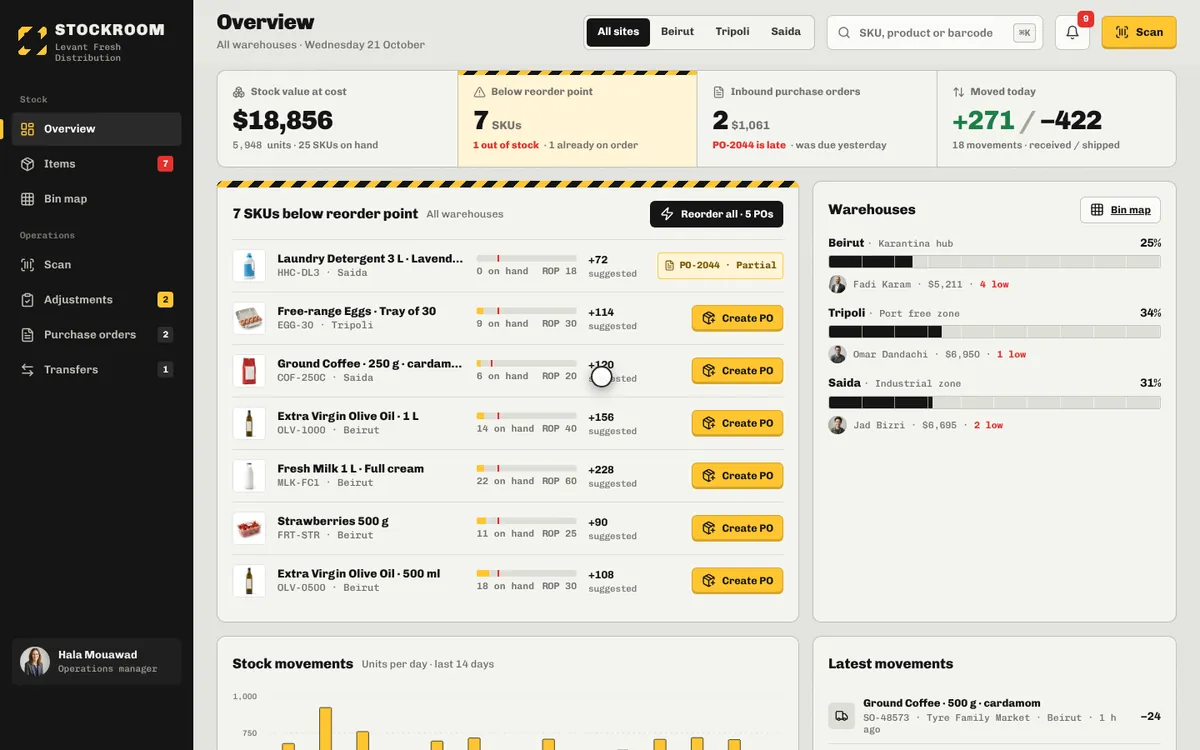Click the $18,856 stock value
1200x750 pixels.
pyautogui.click(x=283, y=120)
